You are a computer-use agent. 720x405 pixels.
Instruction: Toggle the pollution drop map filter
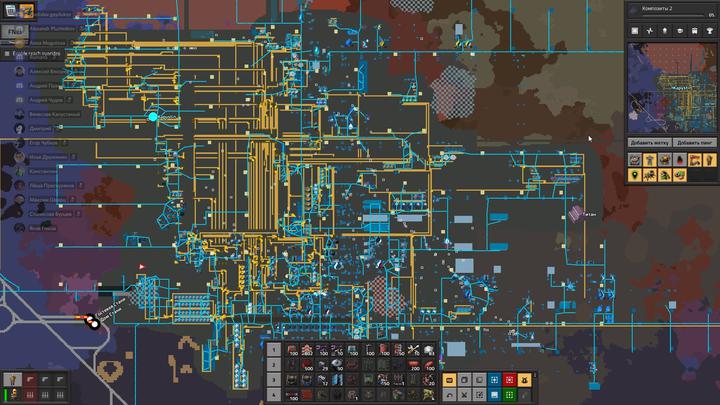680,159
